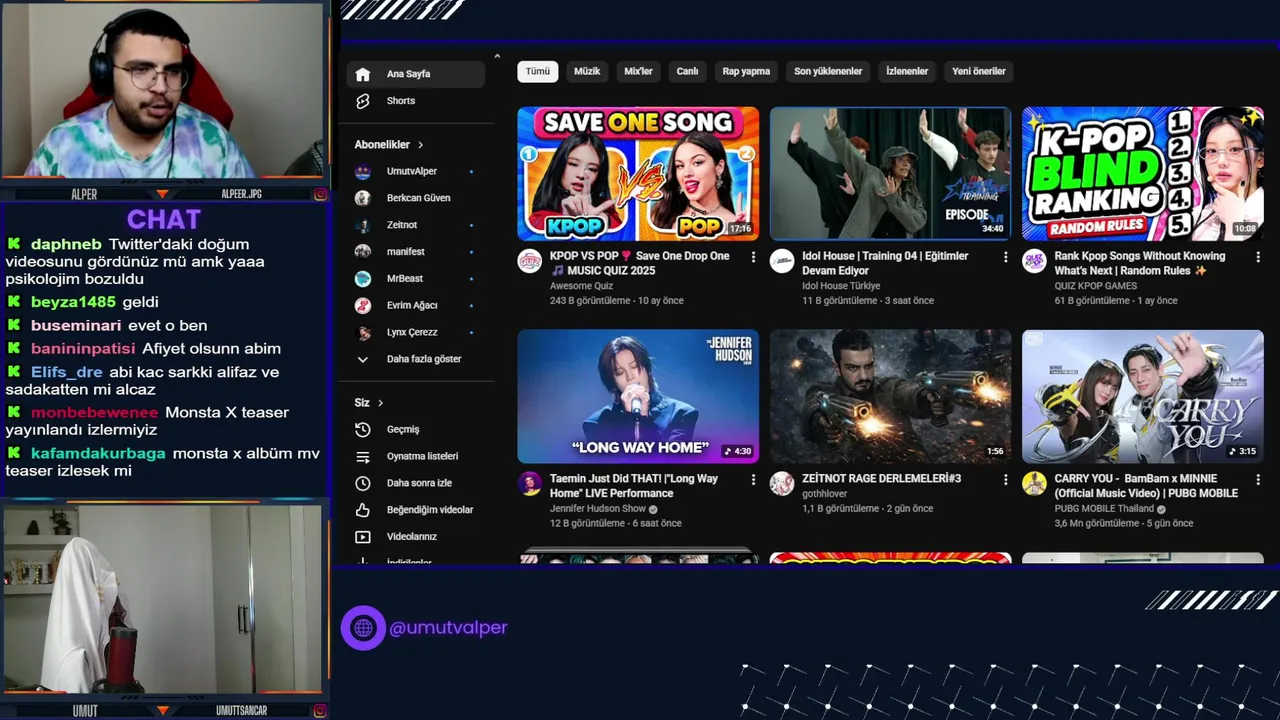Open Daha sonra izle clock icon
This screenshot has height=720, width=1280.
coord(363,483)
